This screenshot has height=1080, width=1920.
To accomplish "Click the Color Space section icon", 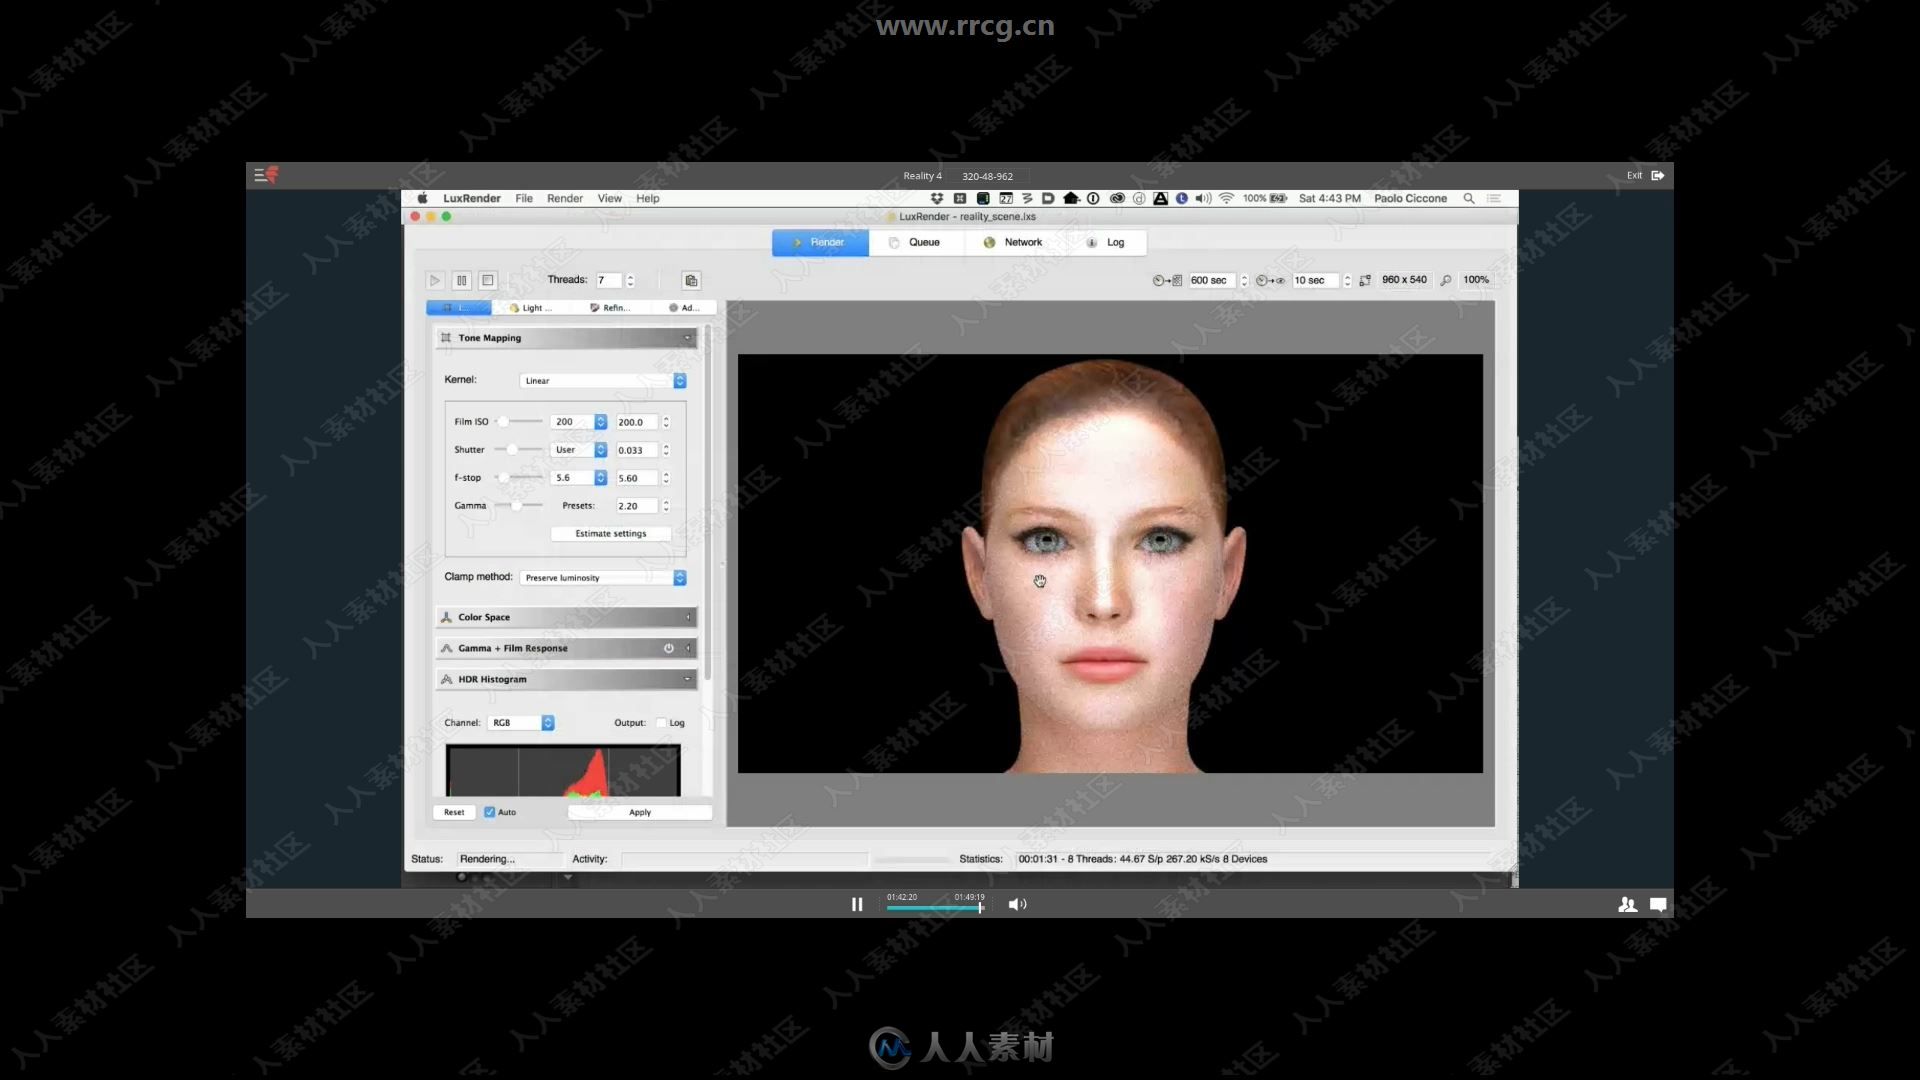I will click(x=446, y=617).
